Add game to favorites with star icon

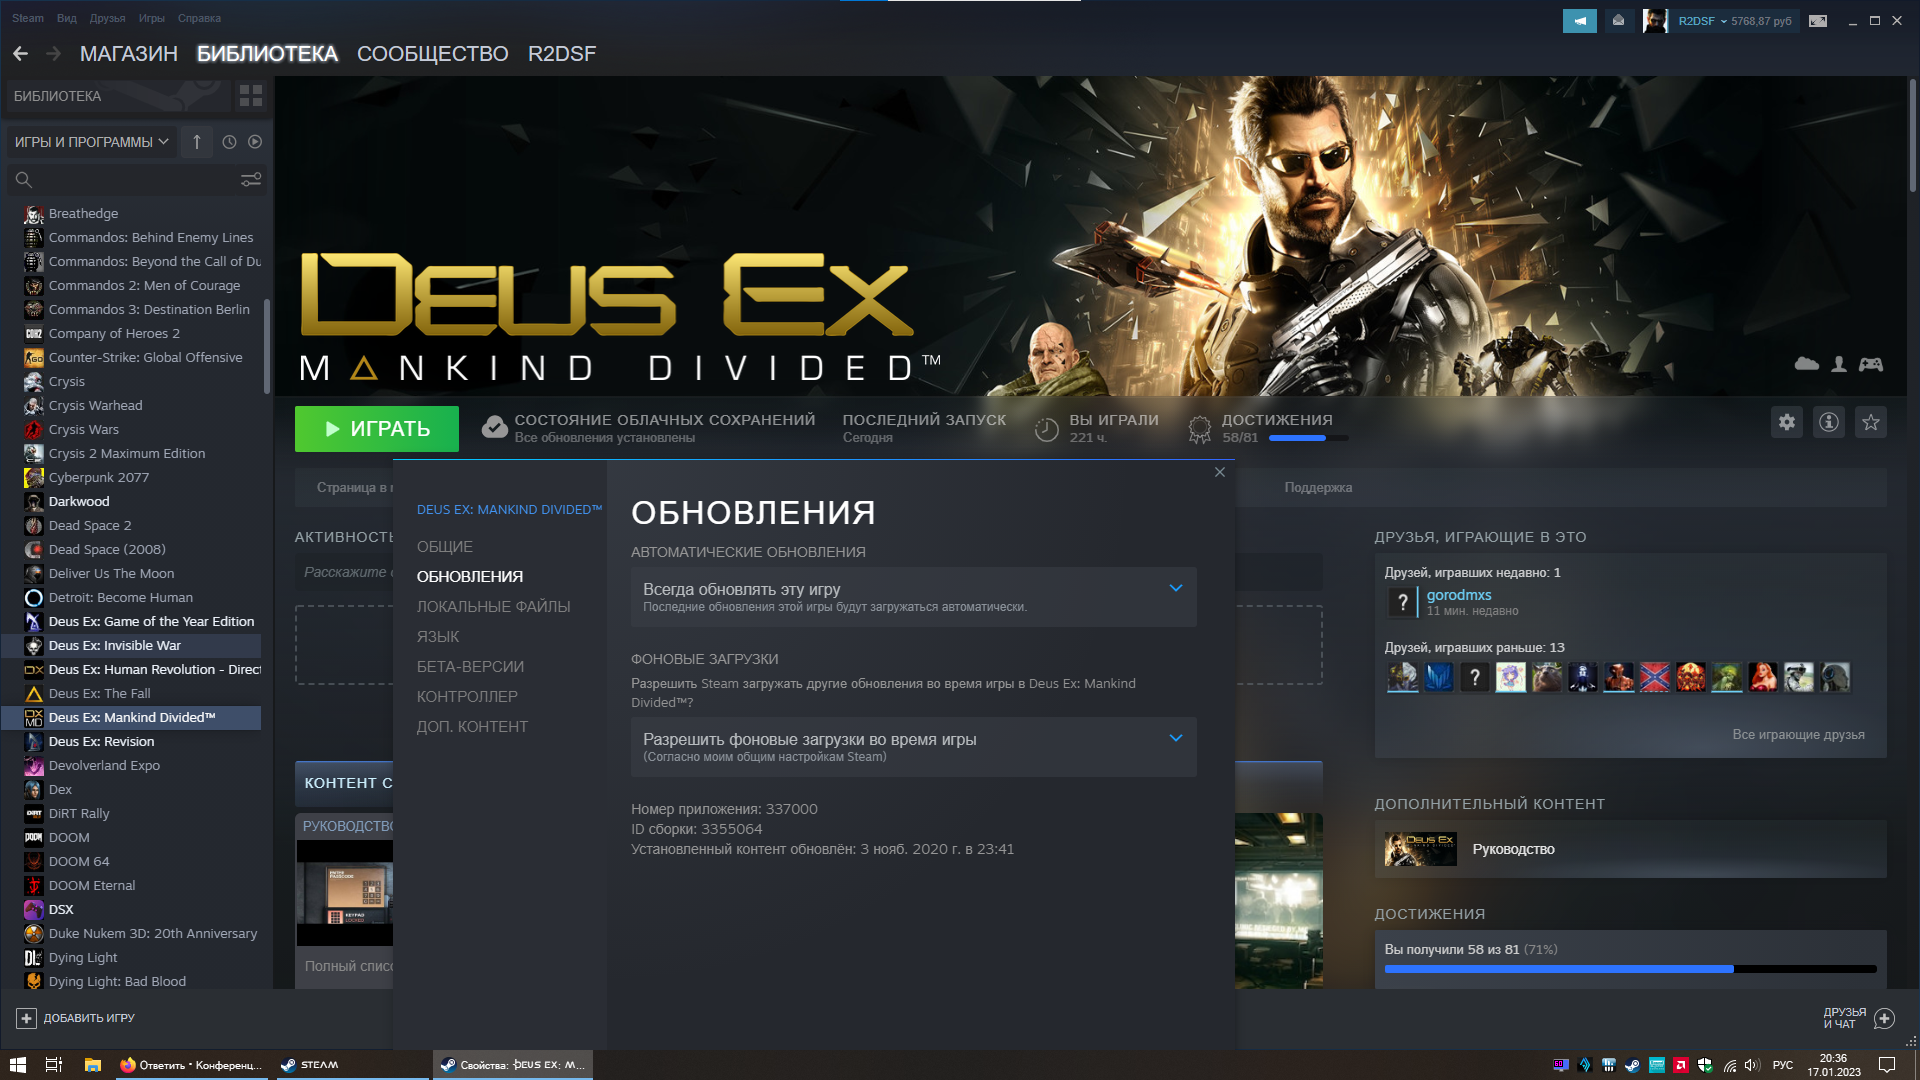(1870, 423)
